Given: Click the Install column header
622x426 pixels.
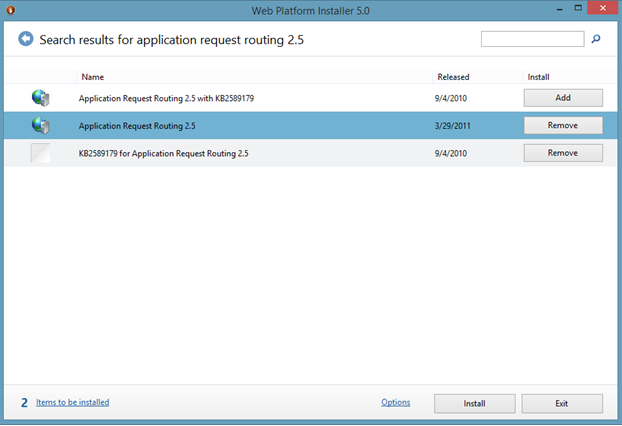Looking at the screenshot, I should 539,77.
